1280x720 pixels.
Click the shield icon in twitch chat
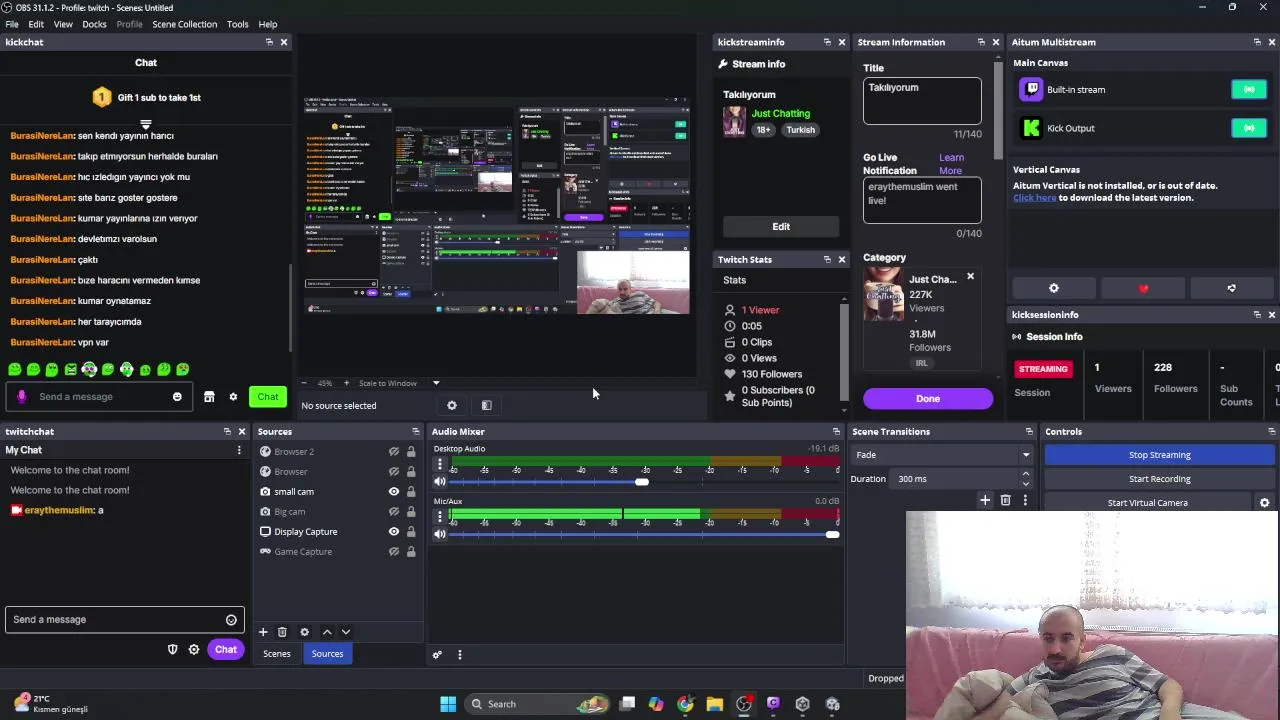tap(172, 650)
